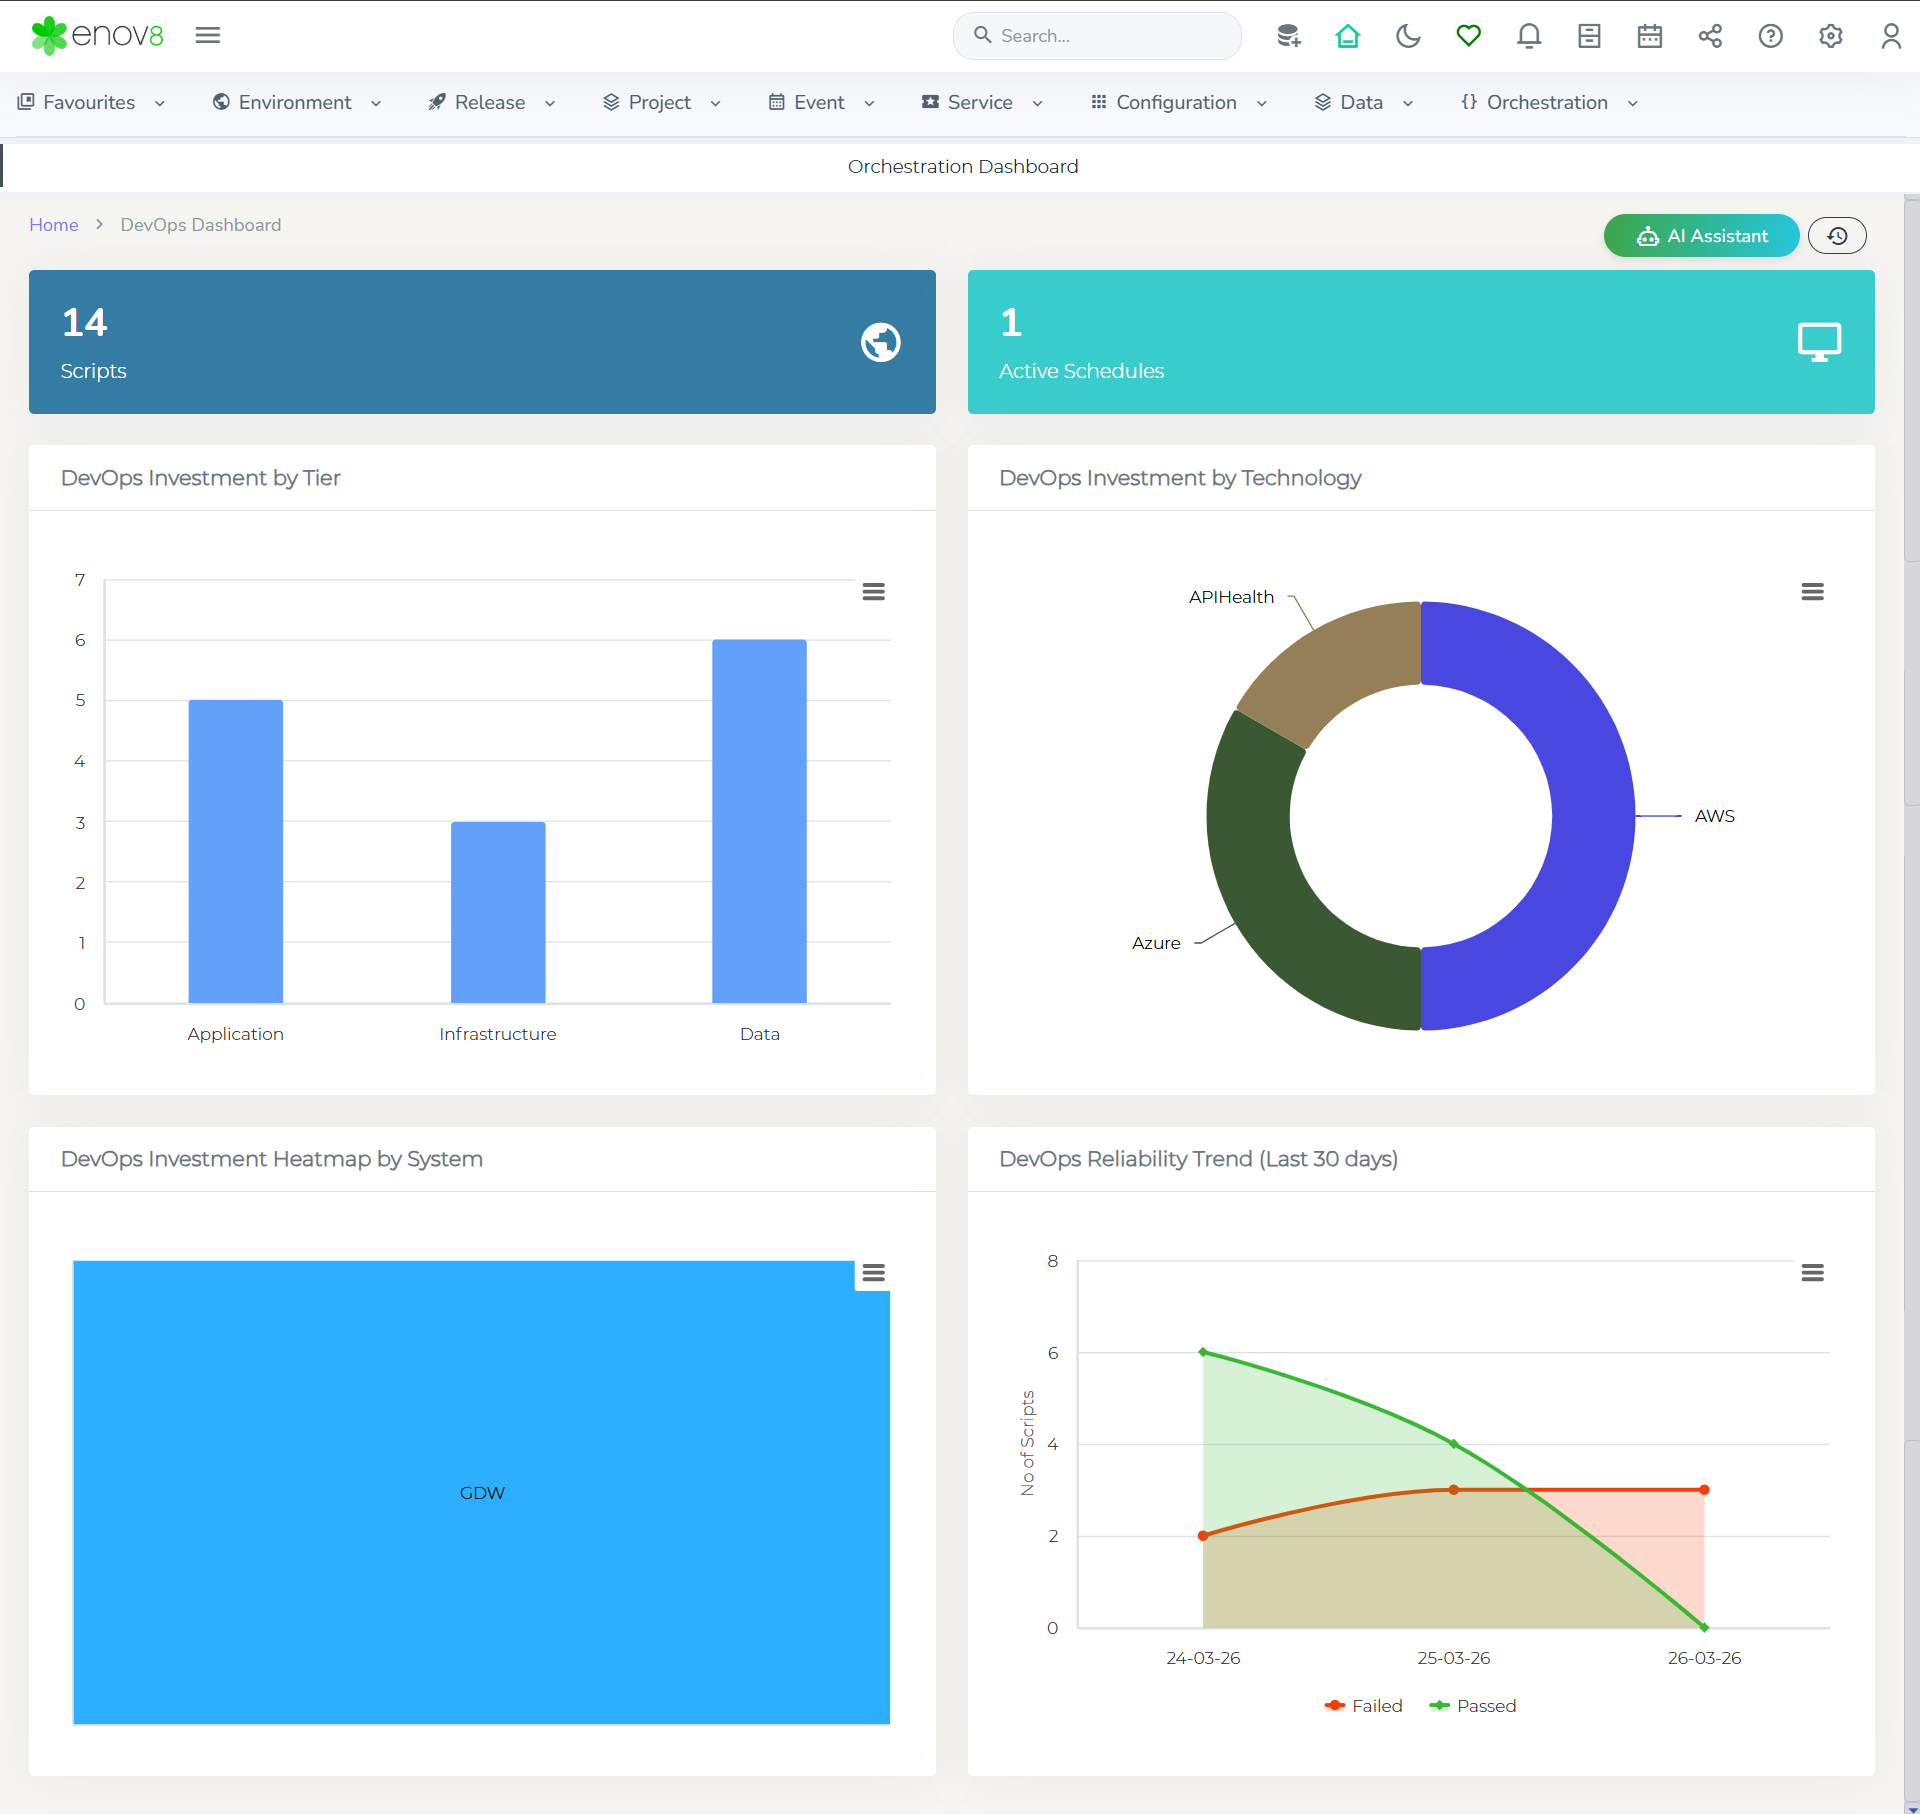1920x1814 pixels.
Task: Toggle dark mode moon icon
Action: [1408, 36]
